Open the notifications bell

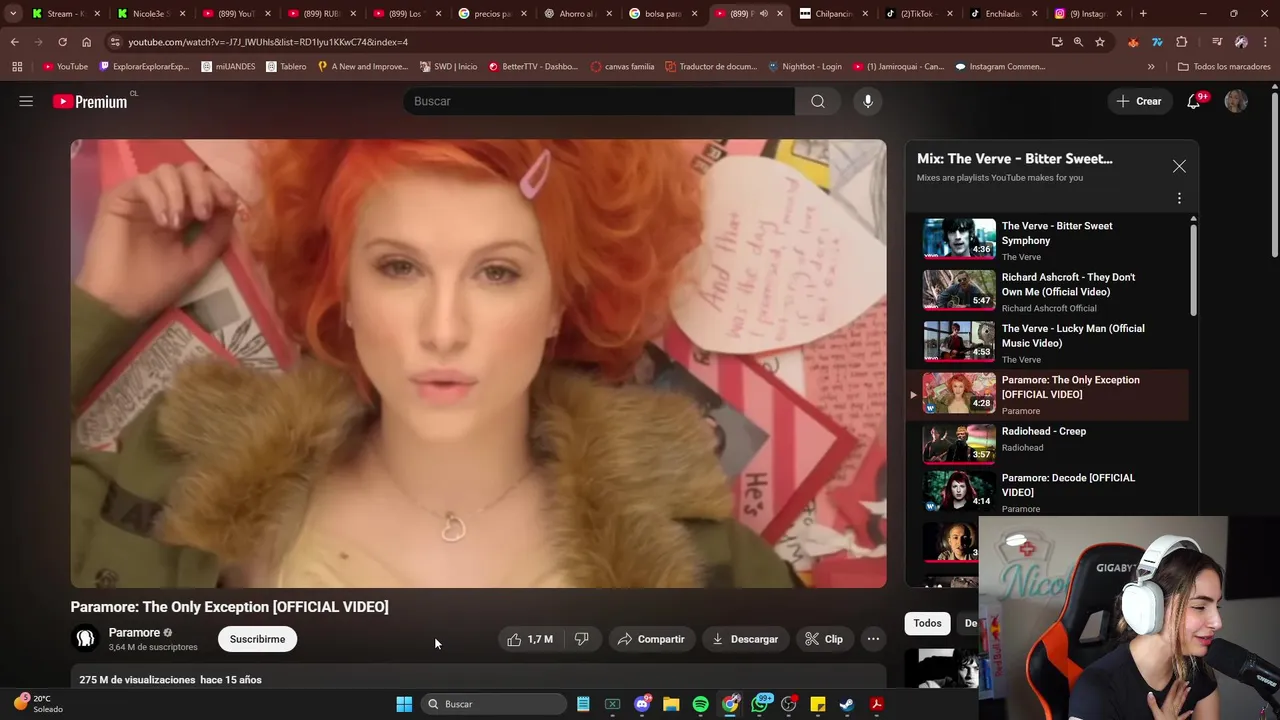[1193, 101]
